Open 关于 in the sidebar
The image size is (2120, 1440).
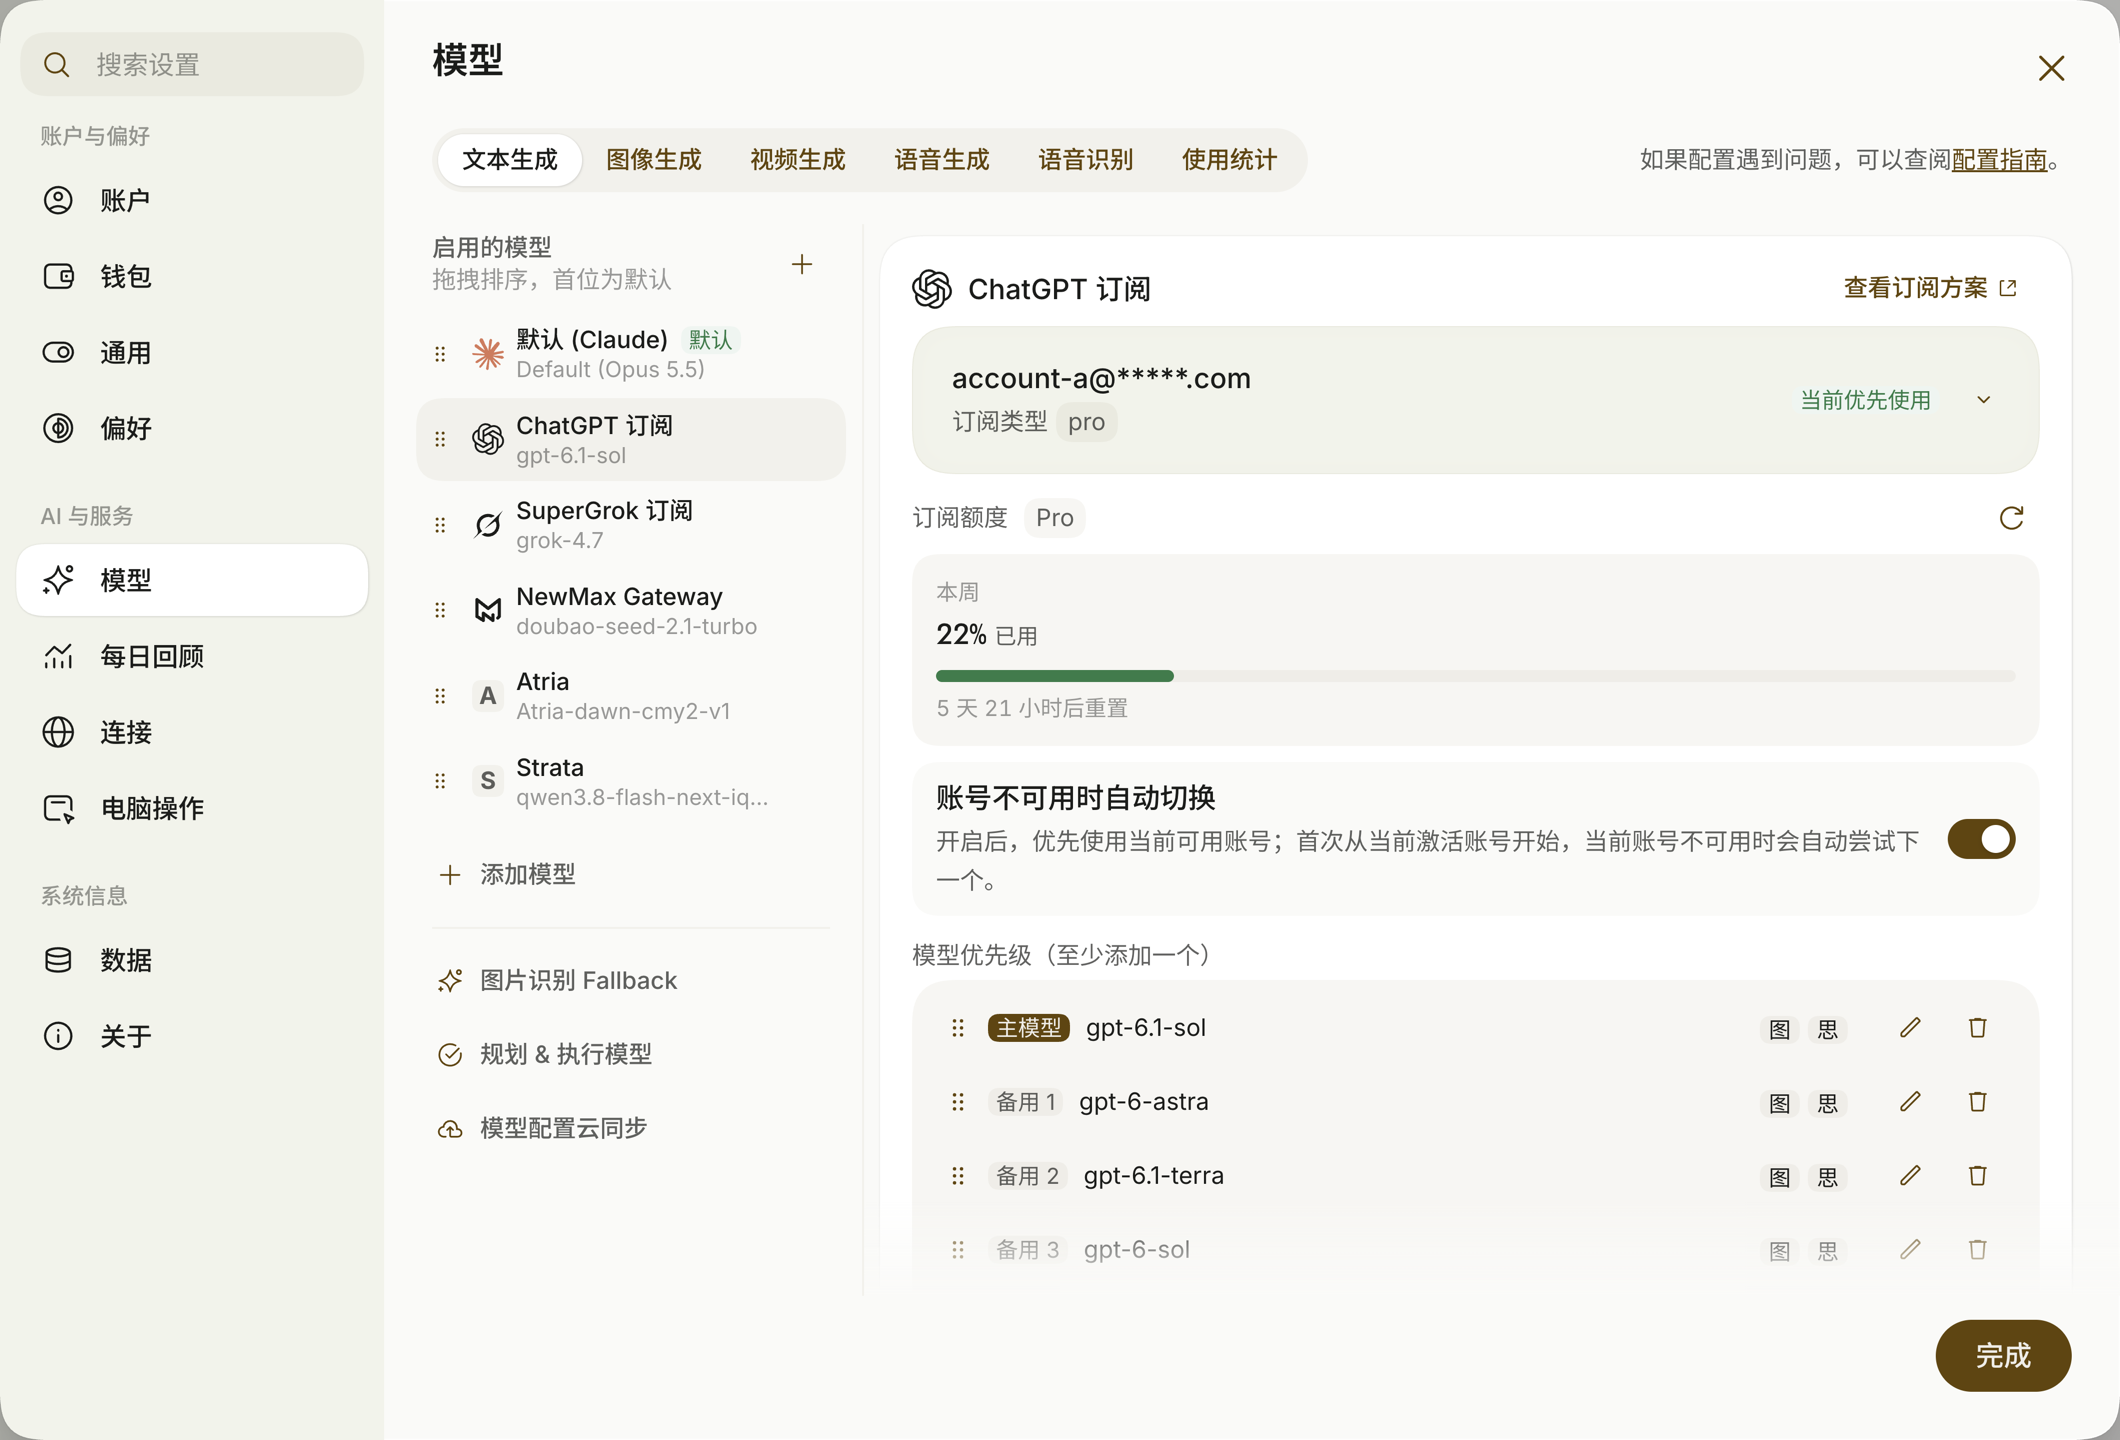193,1036
